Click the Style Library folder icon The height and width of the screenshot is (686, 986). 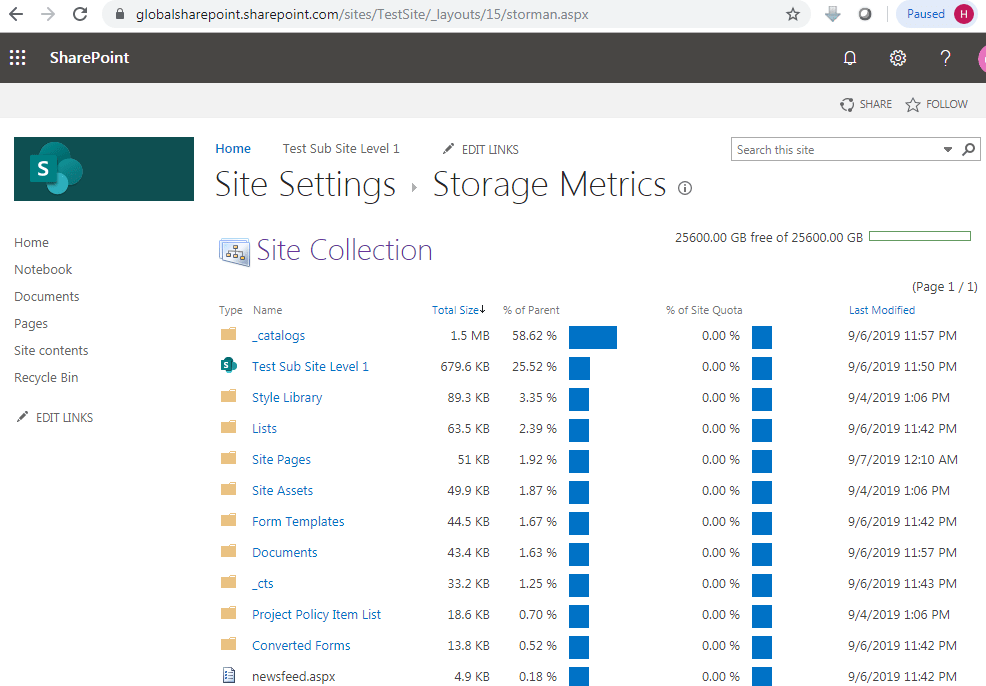(x=228, y=396)
